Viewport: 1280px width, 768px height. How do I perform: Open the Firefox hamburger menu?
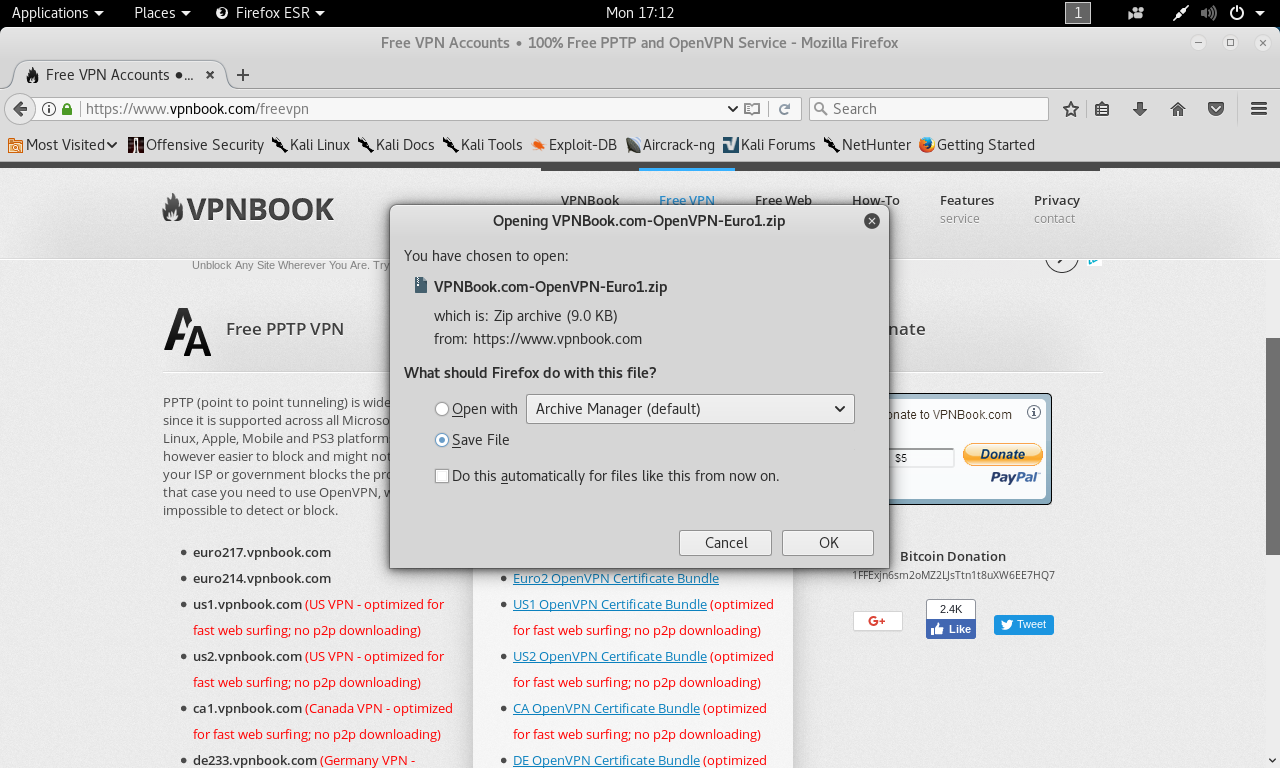[1259, 109]
